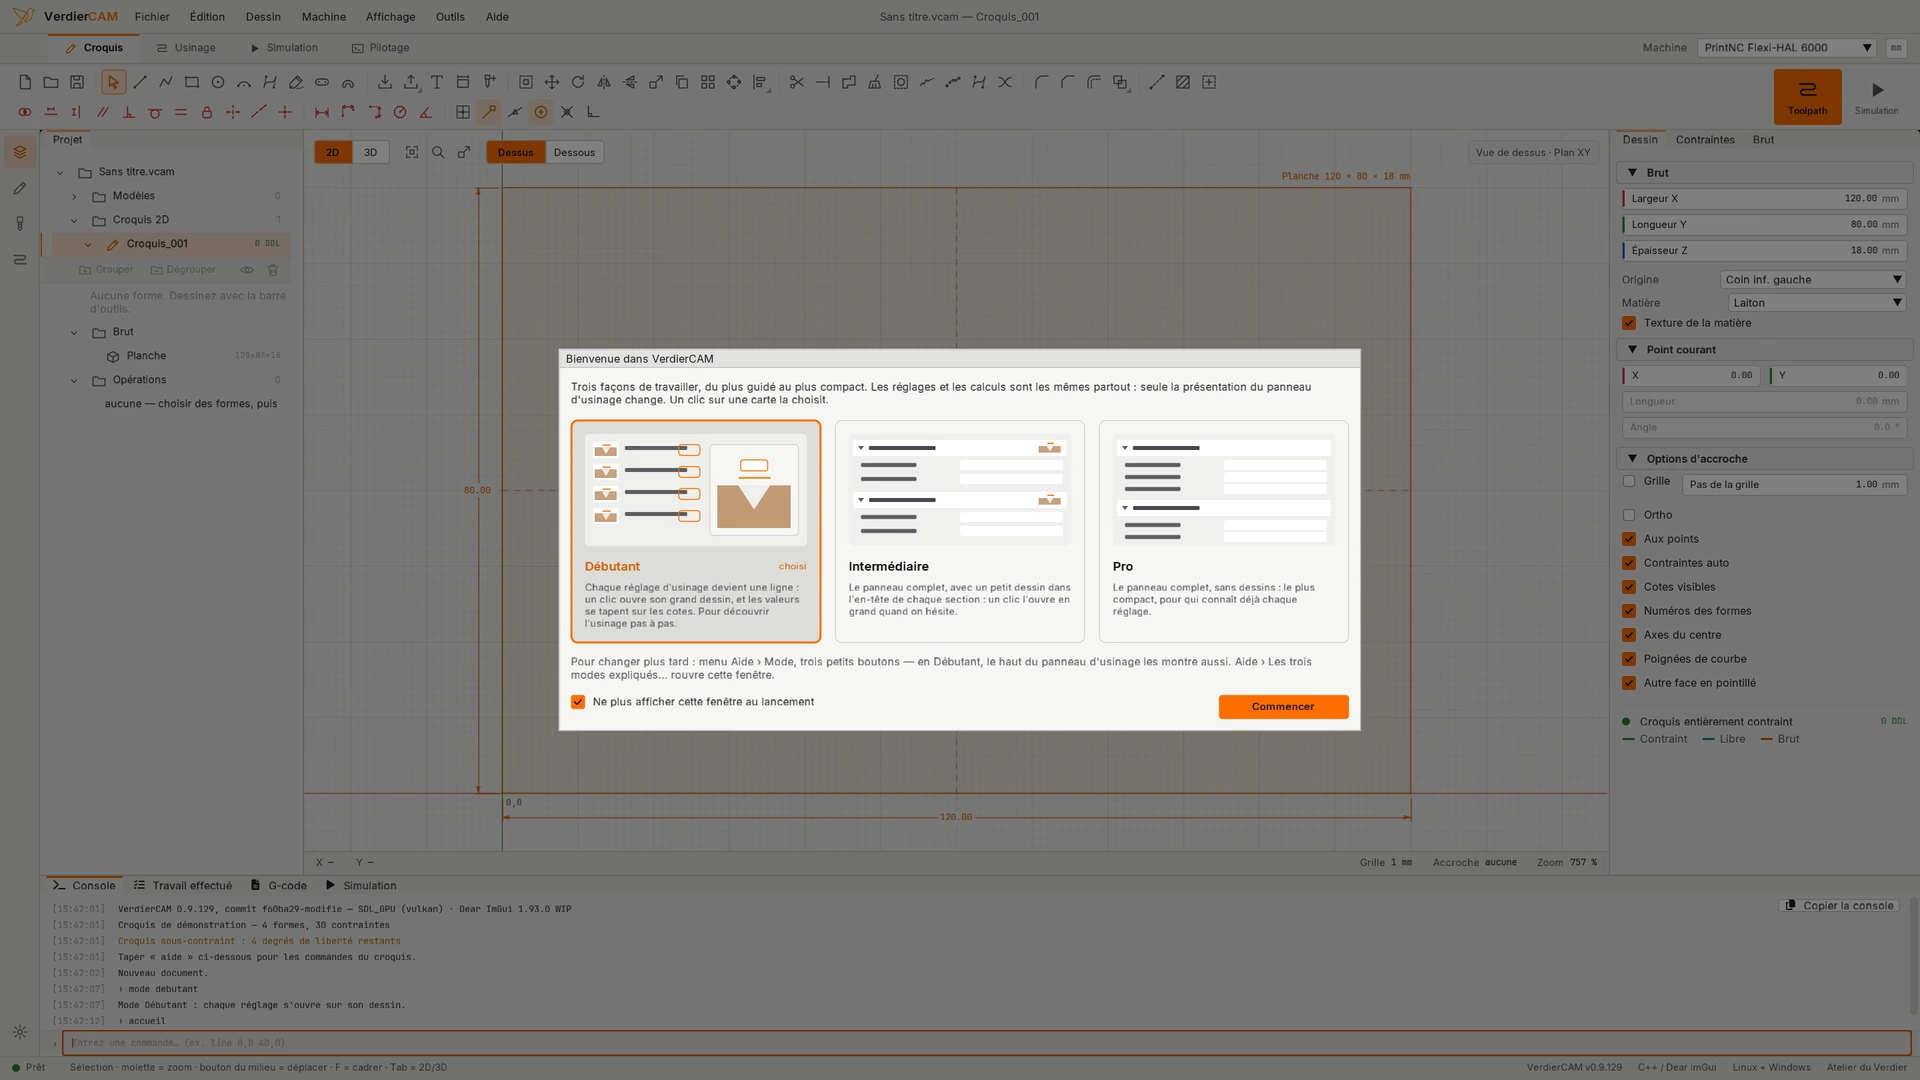Expand the Modèles tree folder
Viewport: 1920px width, 1080px height.
74,196
